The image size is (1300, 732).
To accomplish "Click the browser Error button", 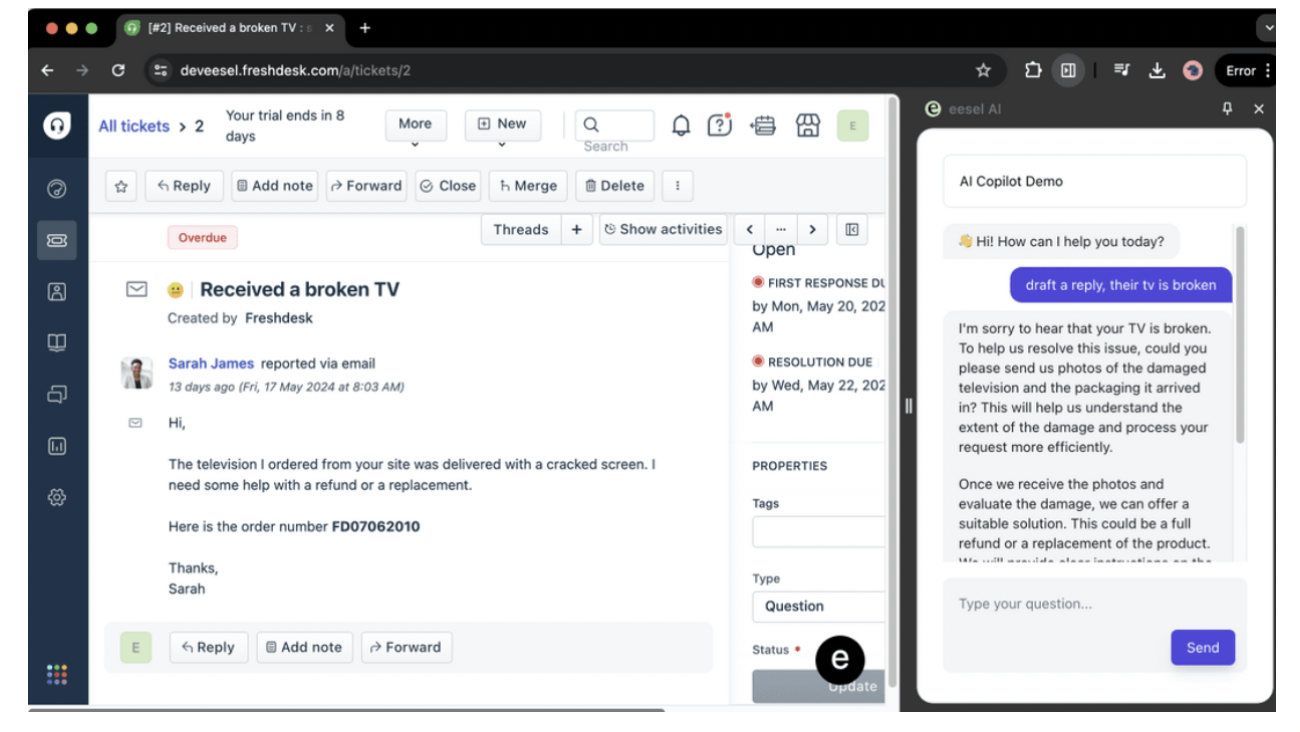I will pyautogui.click(x=1247, y=70).
